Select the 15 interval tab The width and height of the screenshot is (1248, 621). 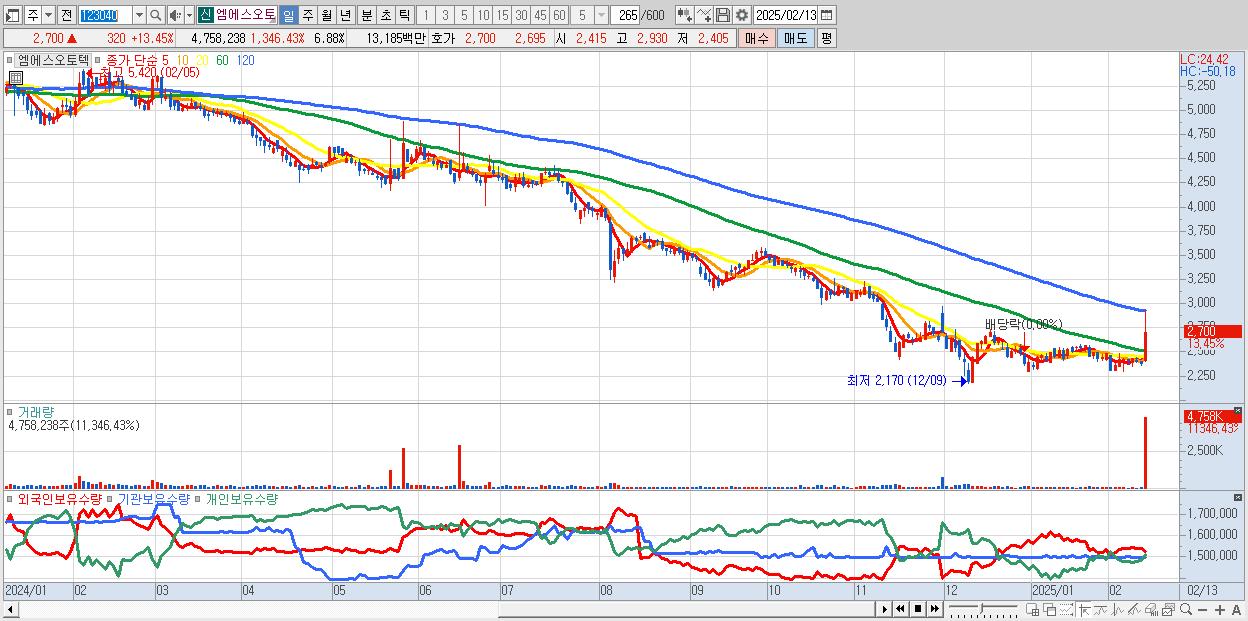(502, 15)
